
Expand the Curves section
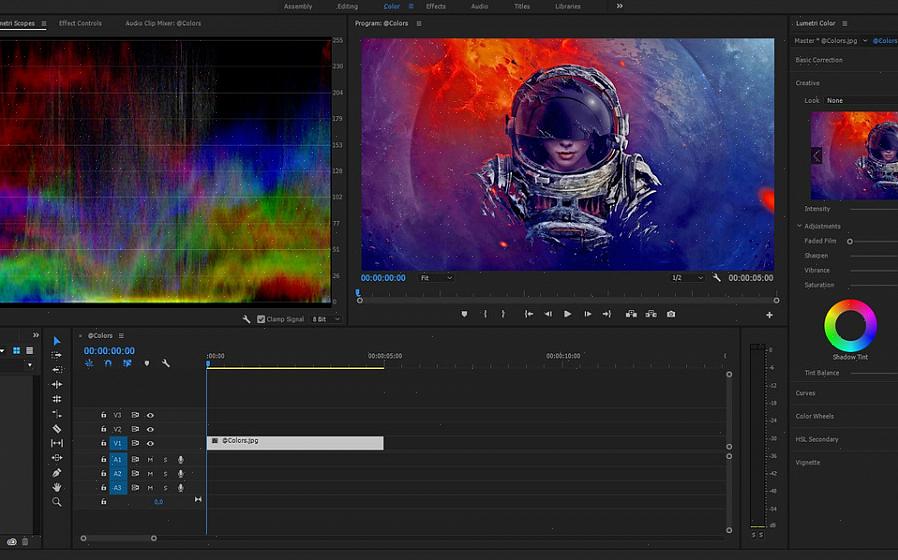pos(805,393)
